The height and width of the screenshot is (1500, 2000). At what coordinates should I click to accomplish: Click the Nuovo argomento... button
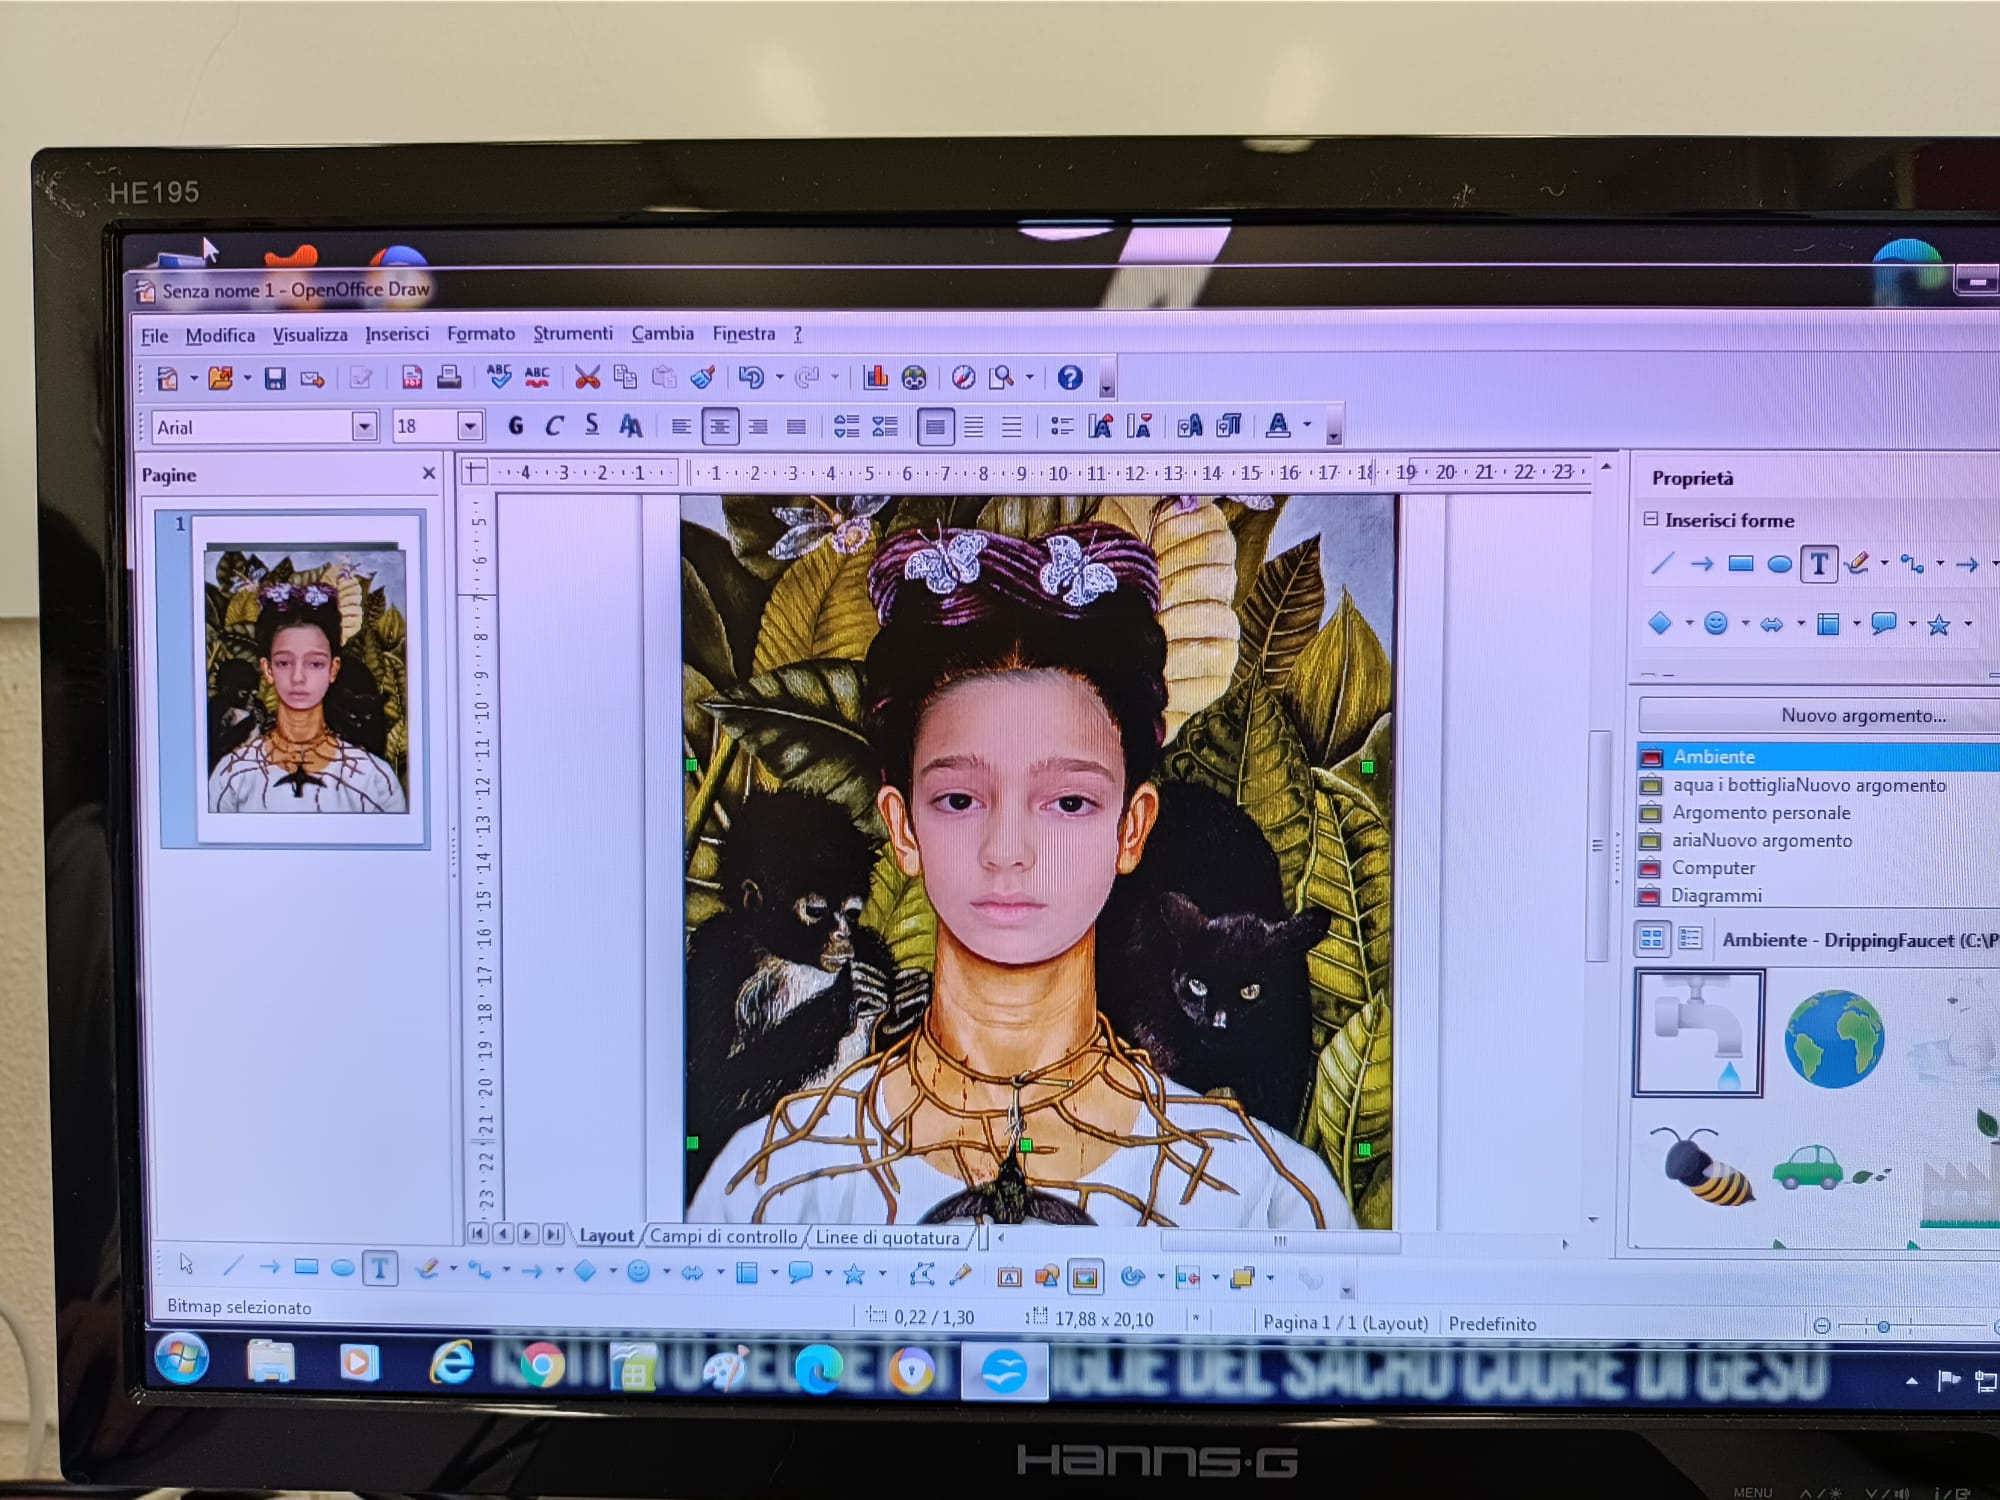[x=1819, y=715]
